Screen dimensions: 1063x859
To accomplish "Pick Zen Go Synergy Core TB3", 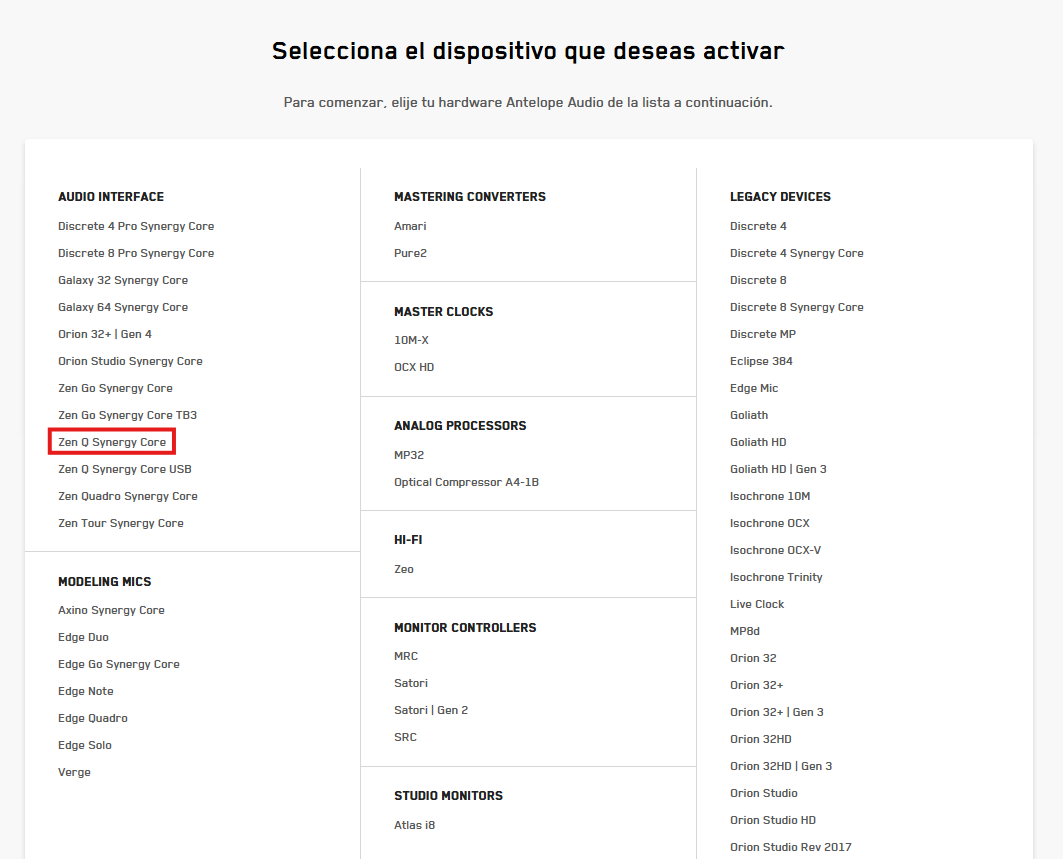I will point(127,415).
